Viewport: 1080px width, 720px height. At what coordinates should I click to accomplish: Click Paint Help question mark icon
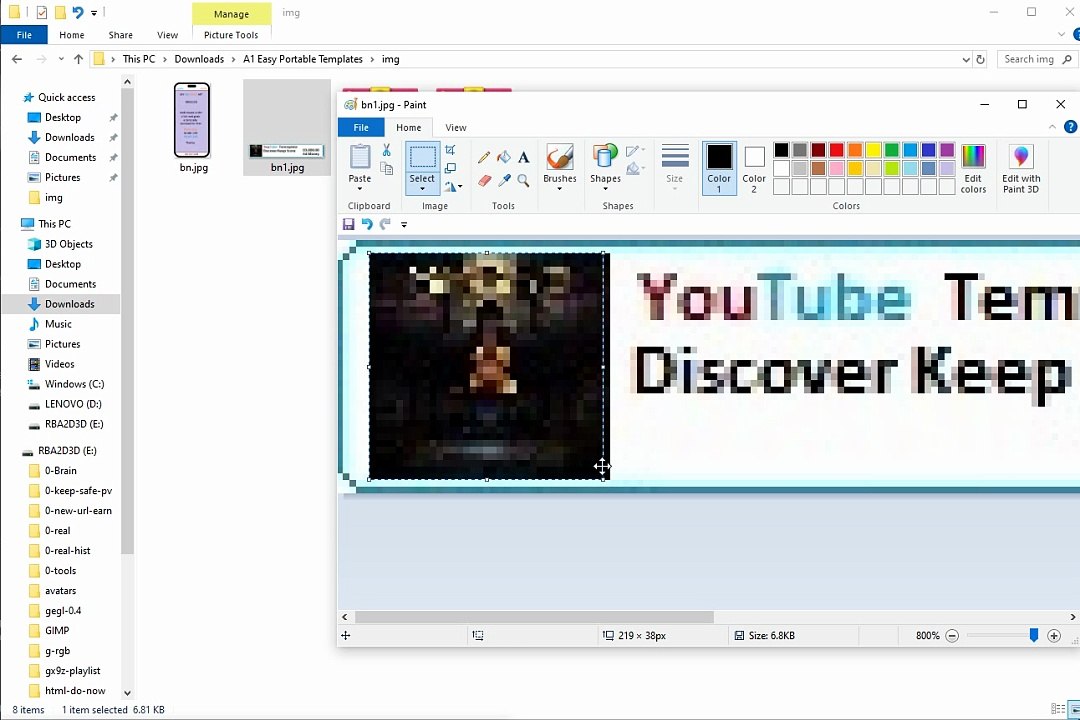pos(1070,127)
